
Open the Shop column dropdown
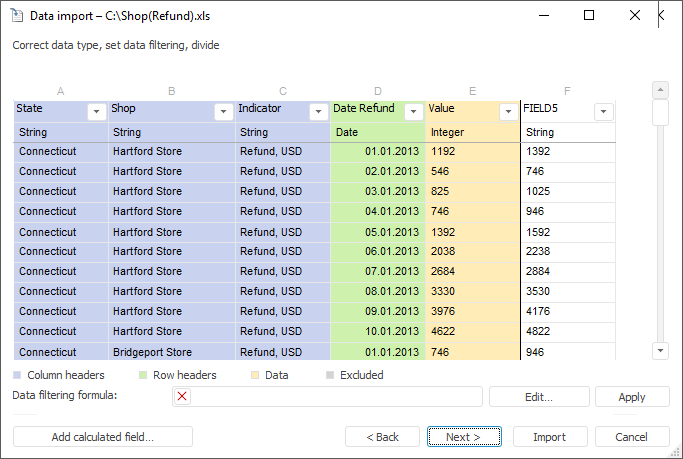tap(223, 112)
